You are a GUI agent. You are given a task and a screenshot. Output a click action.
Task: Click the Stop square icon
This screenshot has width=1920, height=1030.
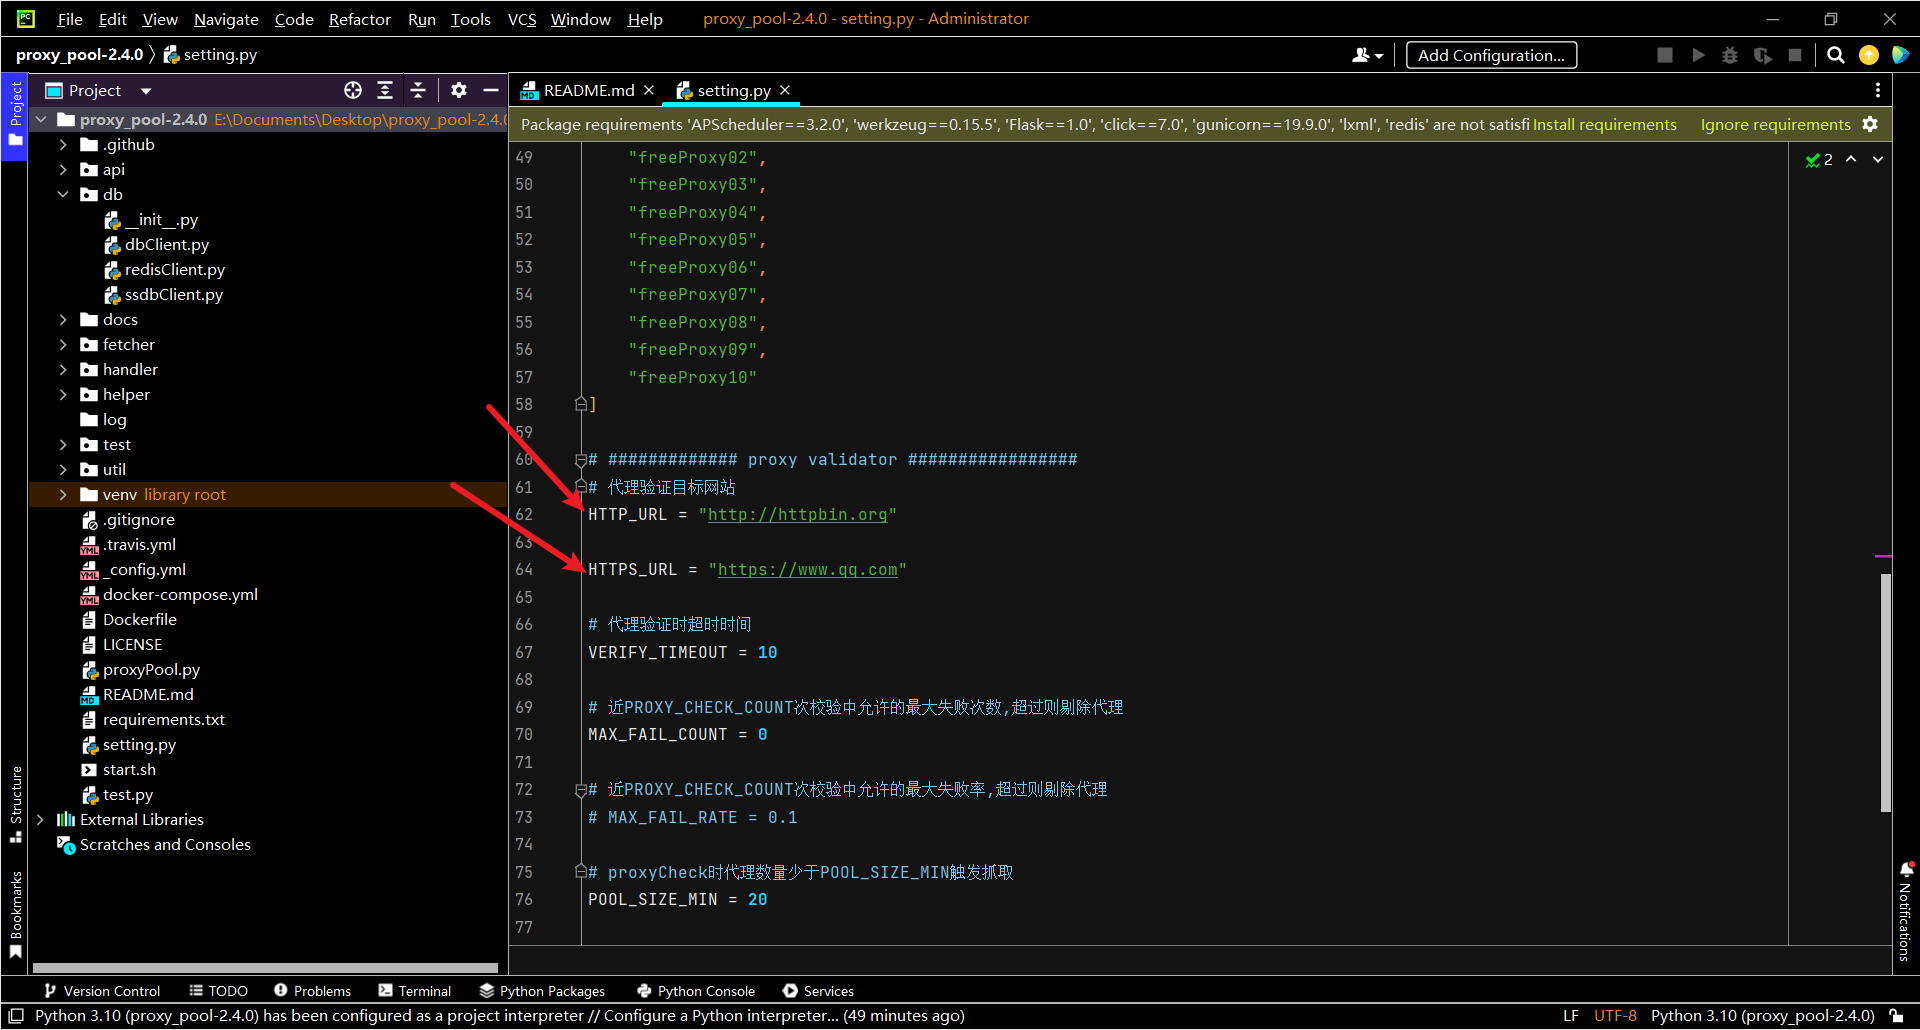[x=1795, y=55]
